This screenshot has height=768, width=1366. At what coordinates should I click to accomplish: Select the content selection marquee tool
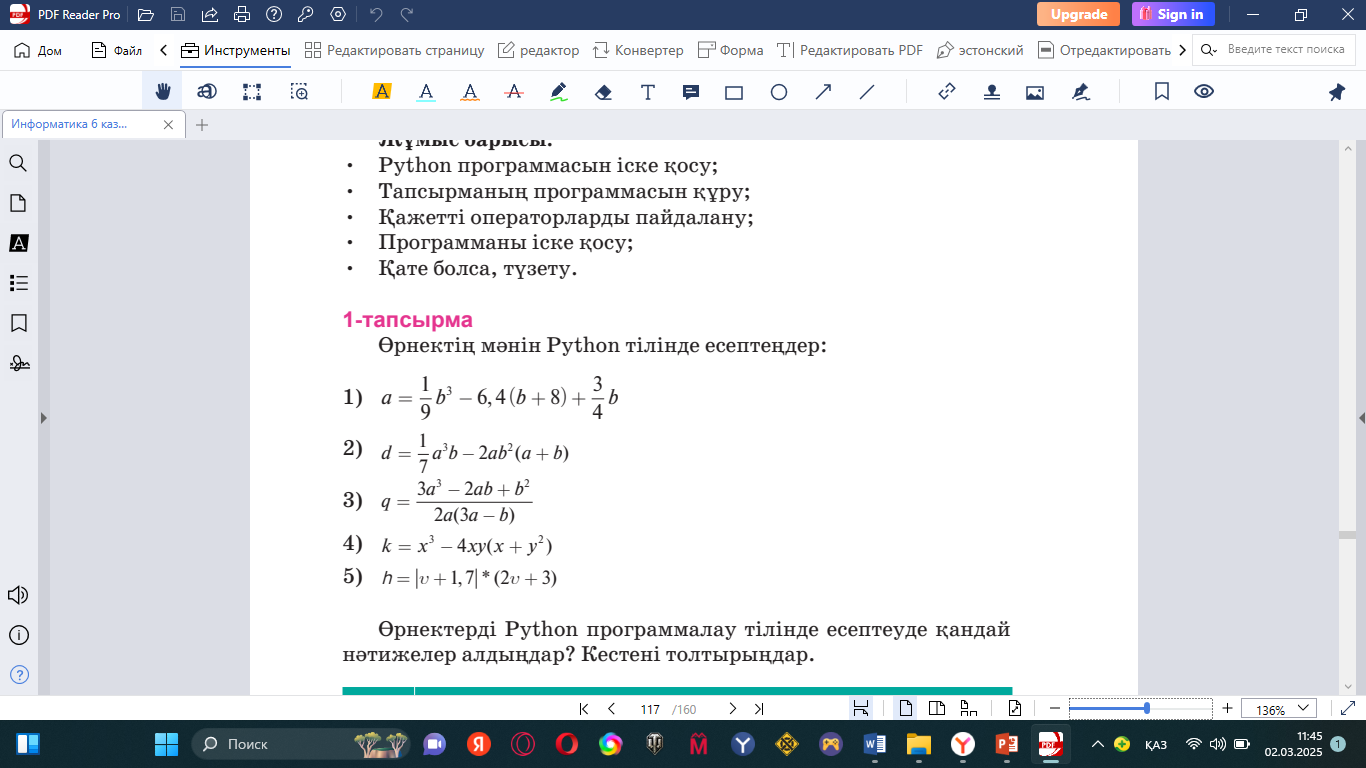(x=252, y=92)
